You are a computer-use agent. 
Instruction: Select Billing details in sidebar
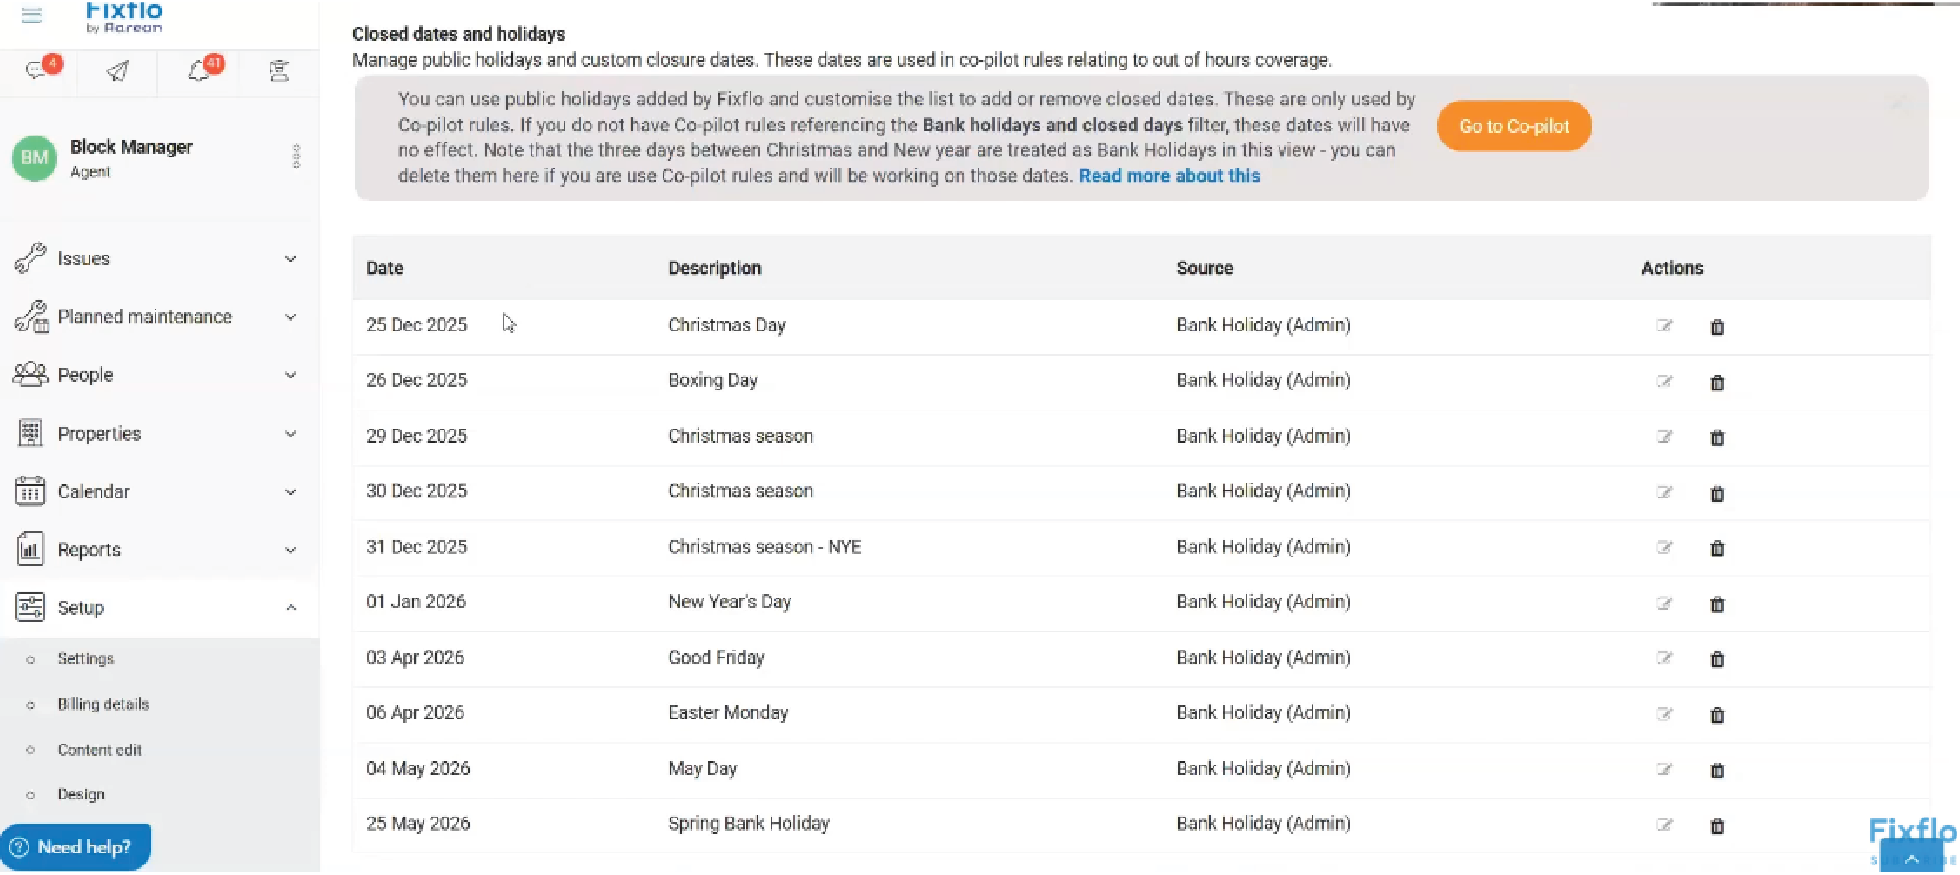coord(103,705)
